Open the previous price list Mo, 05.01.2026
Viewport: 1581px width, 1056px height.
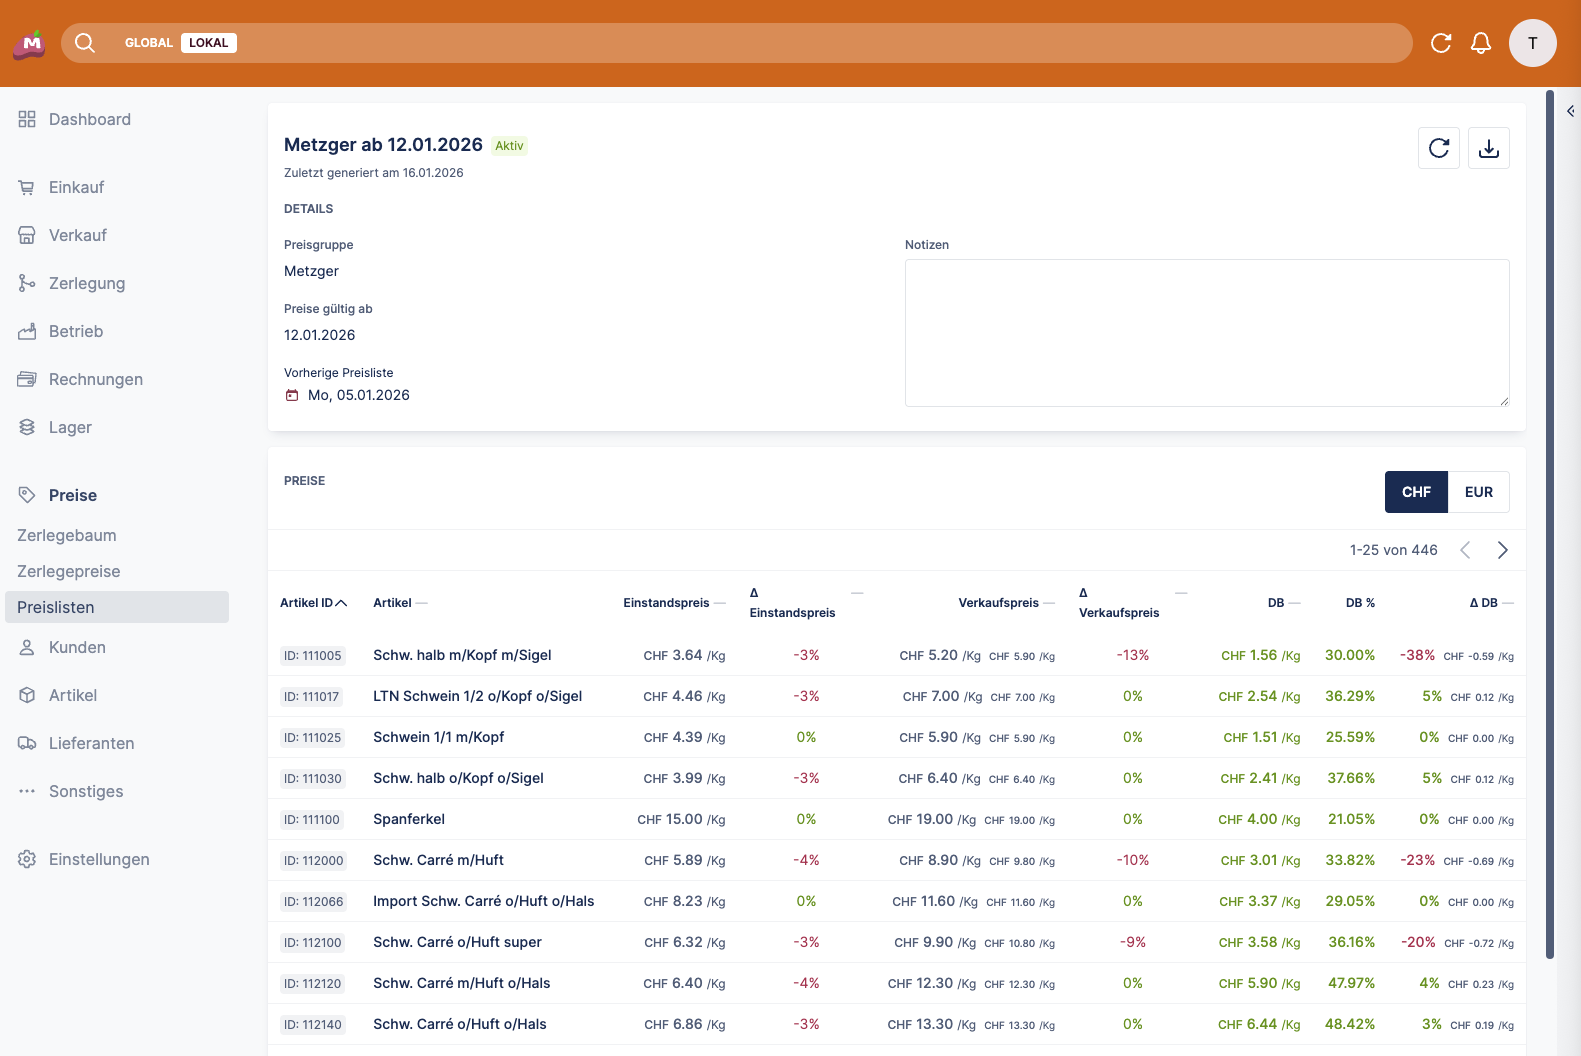coord(358,396)
